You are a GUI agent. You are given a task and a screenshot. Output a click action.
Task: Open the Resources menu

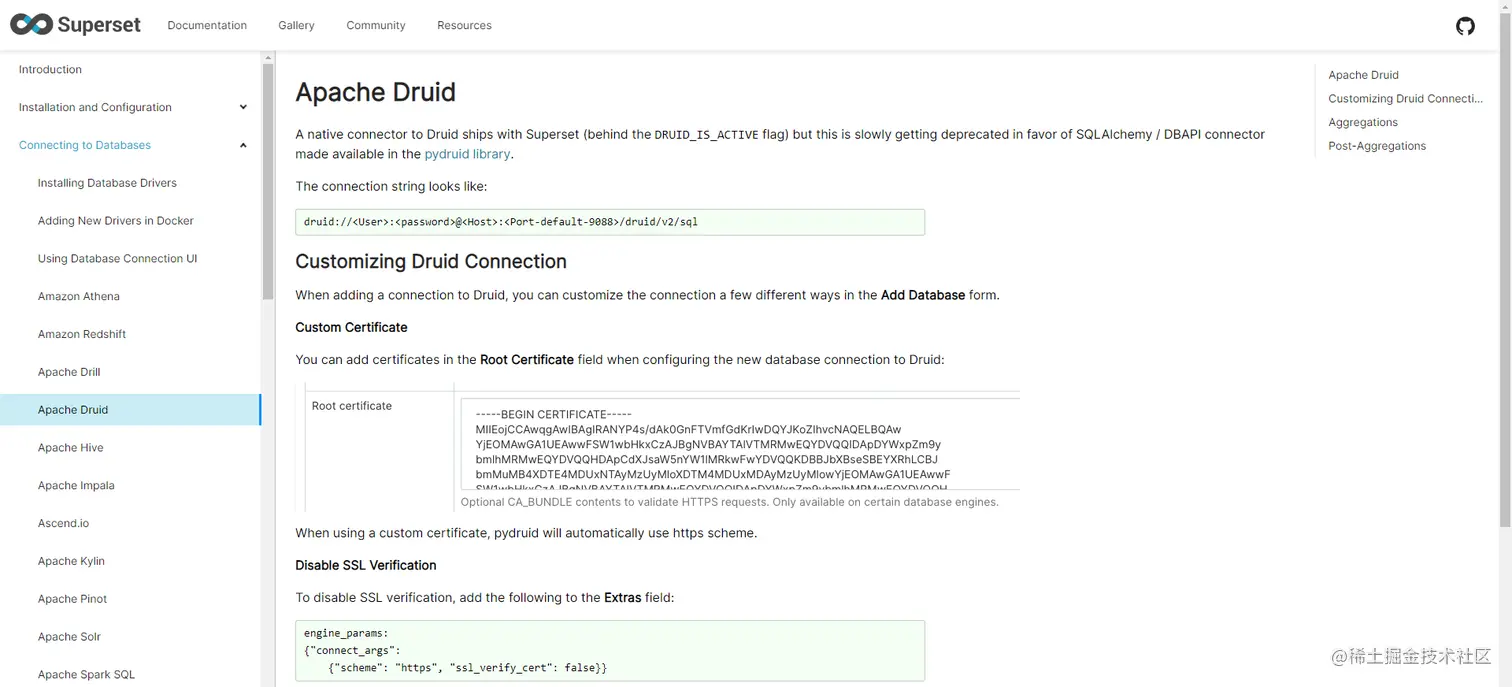coord(464,26)
